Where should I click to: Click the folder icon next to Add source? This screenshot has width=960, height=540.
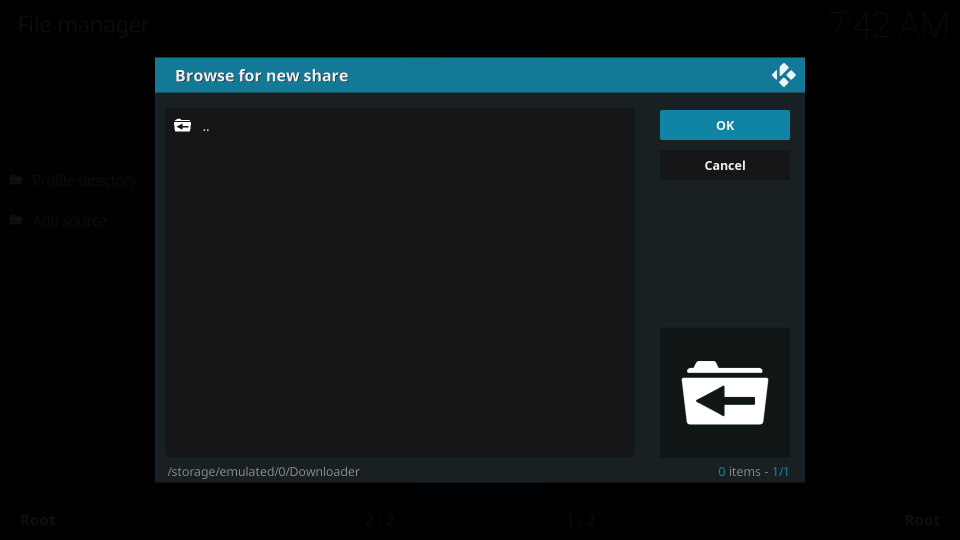point(16,220)
